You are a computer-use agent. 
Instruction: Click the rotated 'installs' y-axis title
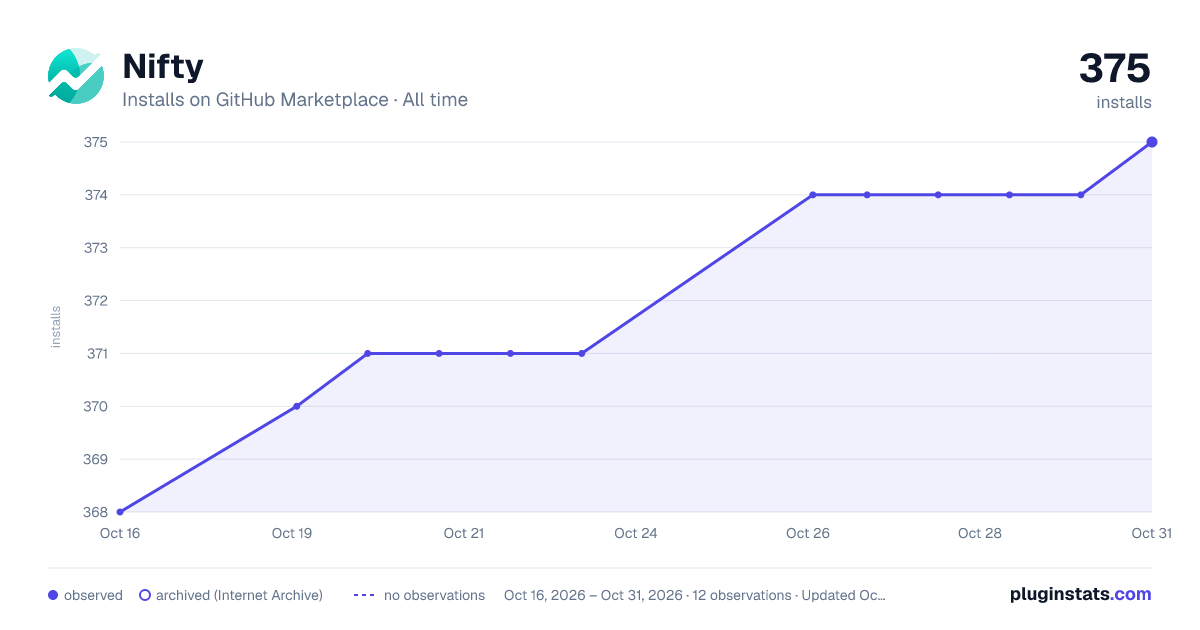56,327
